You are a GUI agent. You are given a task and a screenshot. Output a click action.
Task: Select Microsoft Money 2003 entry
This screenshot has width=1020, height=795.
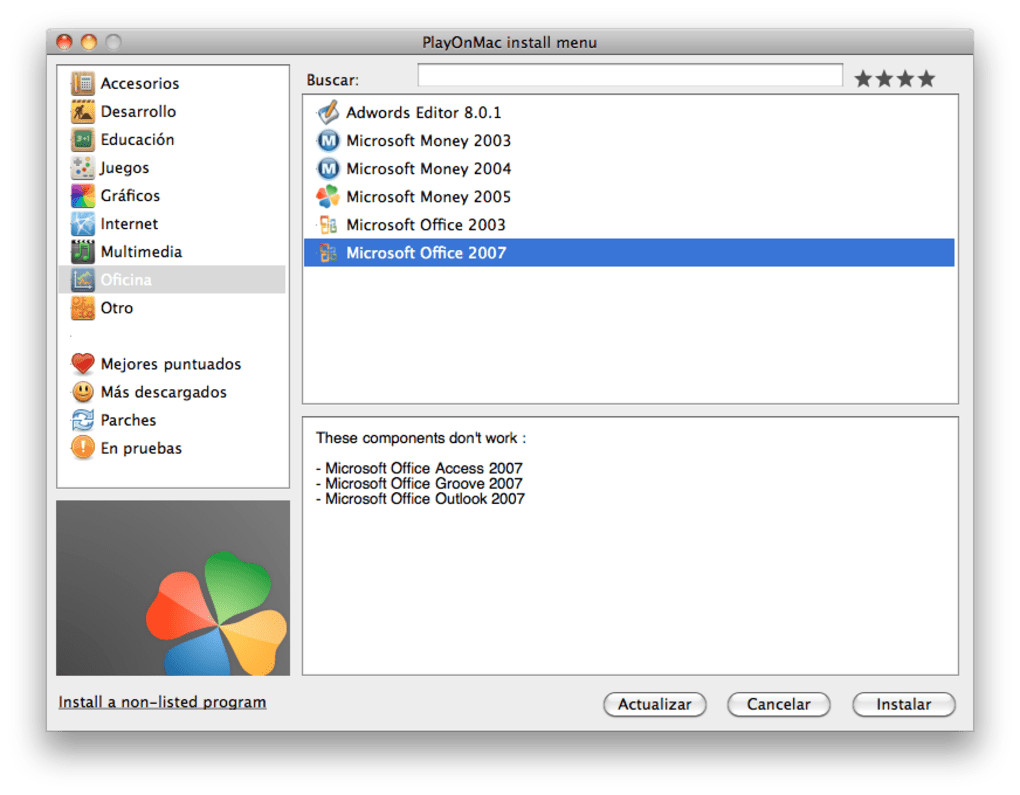click(x=630, y=141)
